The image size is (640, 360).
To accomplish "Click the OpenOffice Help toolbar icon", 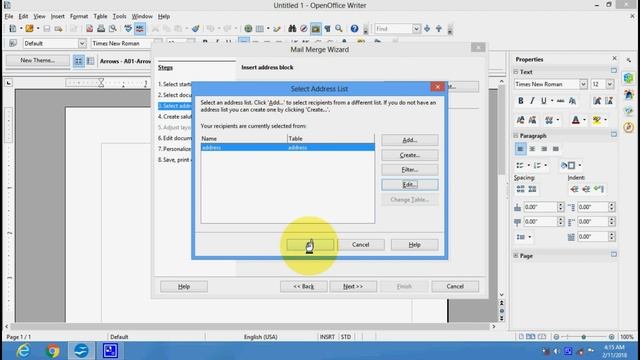I will coord(354,29).
